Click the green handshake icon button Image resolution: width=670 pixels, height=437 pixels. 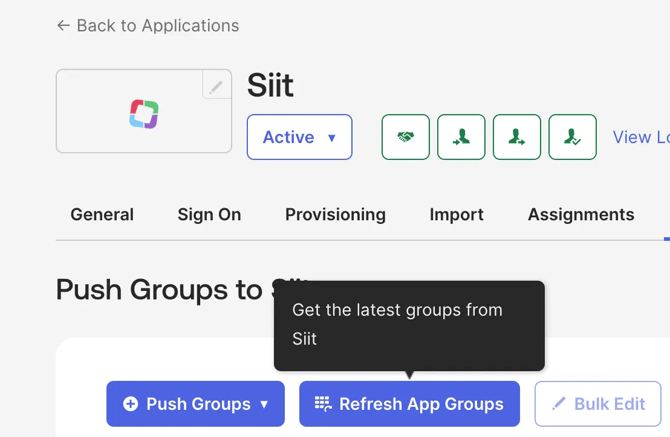[x=405, y=137]
